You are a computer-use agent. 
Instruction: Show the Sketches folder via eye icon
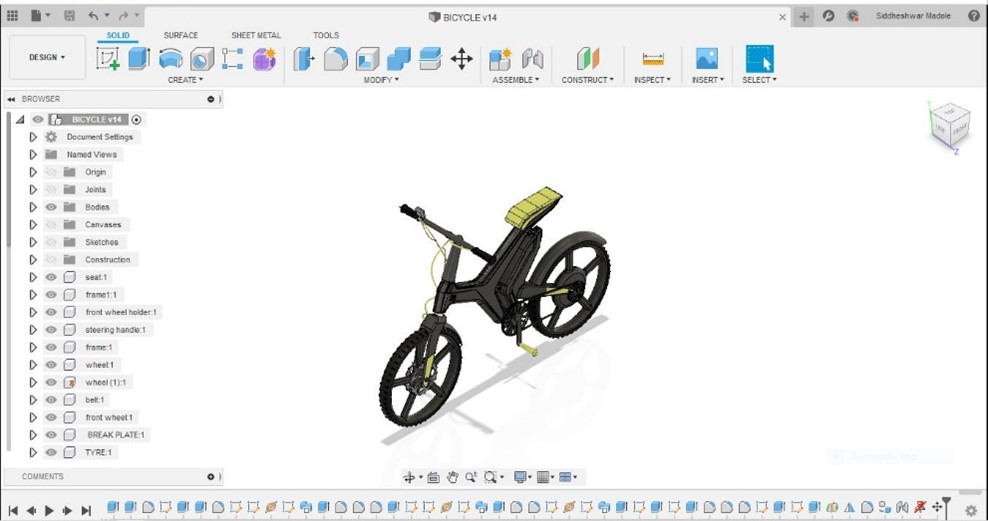pos(51,242)
